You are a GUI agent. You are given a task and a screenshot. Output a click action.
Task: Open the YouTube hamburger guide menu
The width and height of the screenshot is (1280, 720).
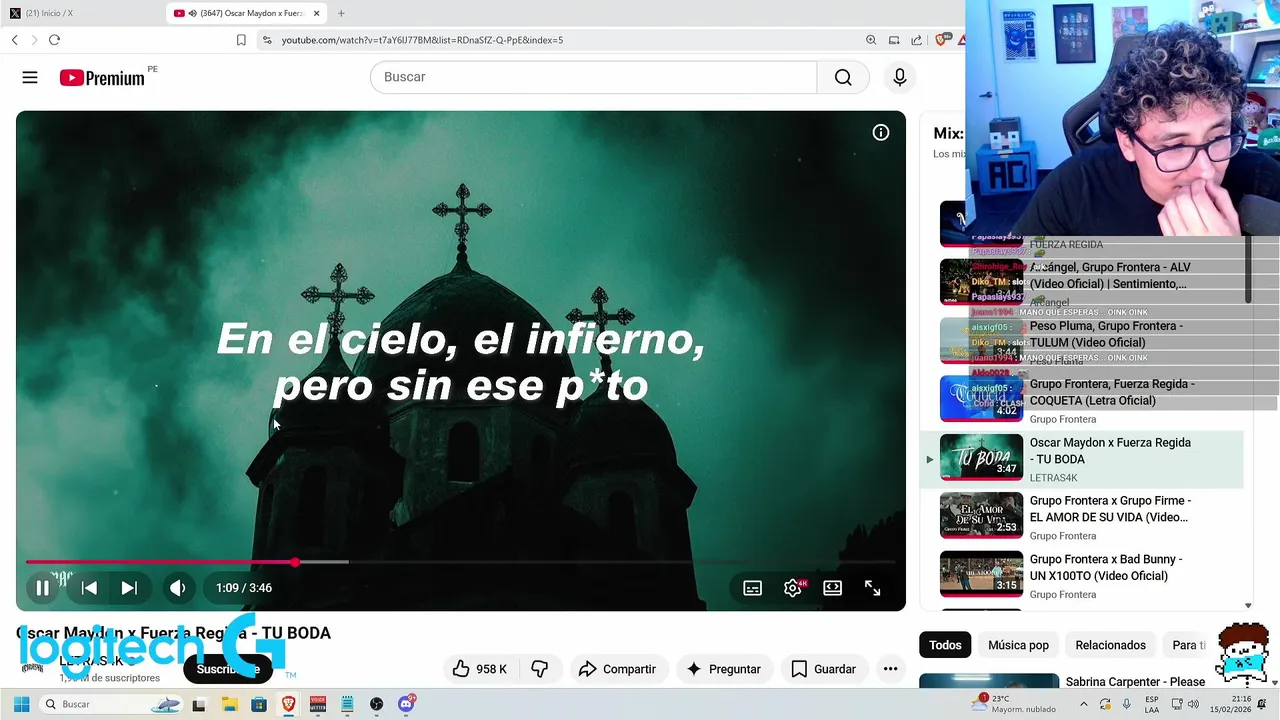[x=30, y=77]
